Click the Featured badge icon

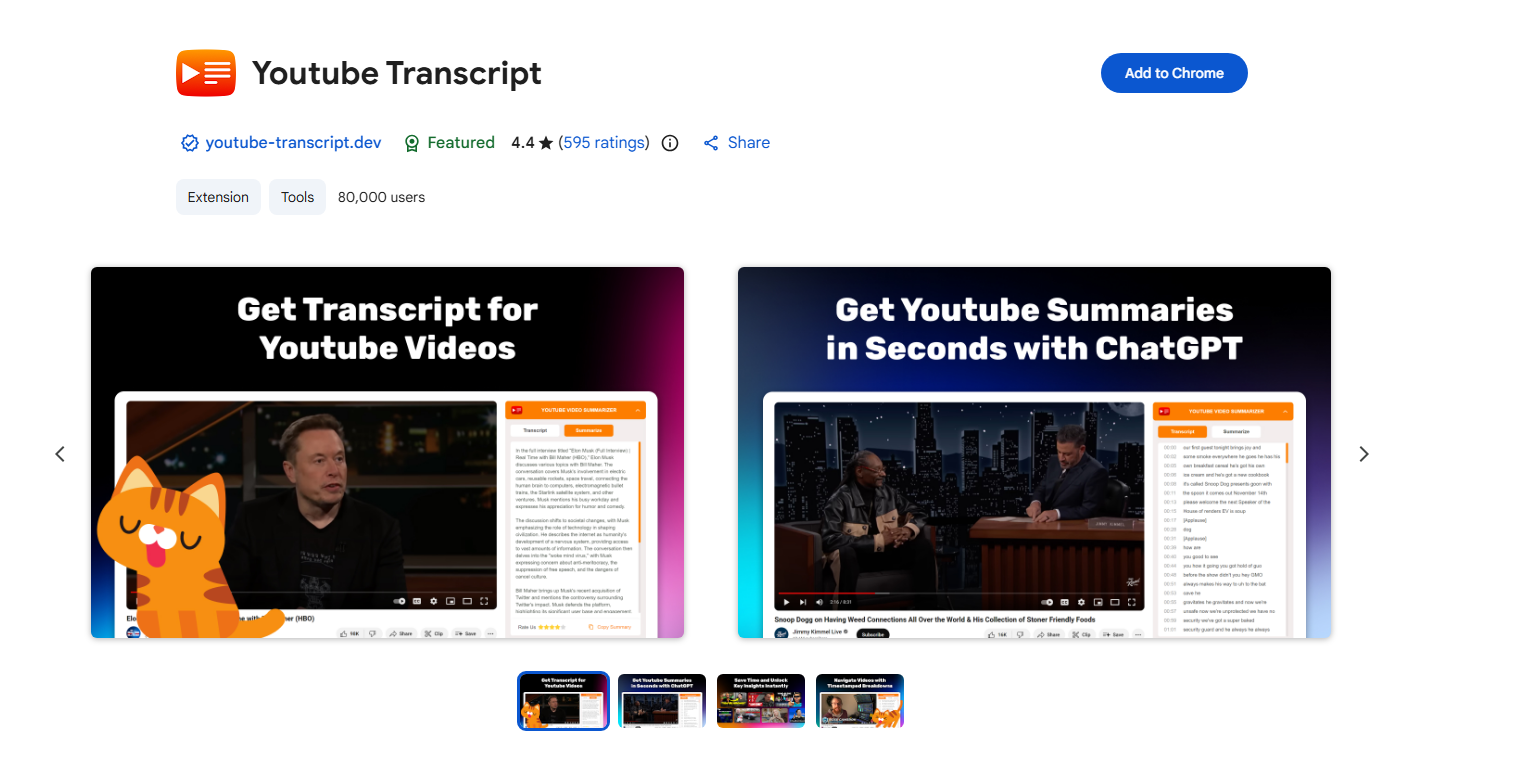point(412,143)
